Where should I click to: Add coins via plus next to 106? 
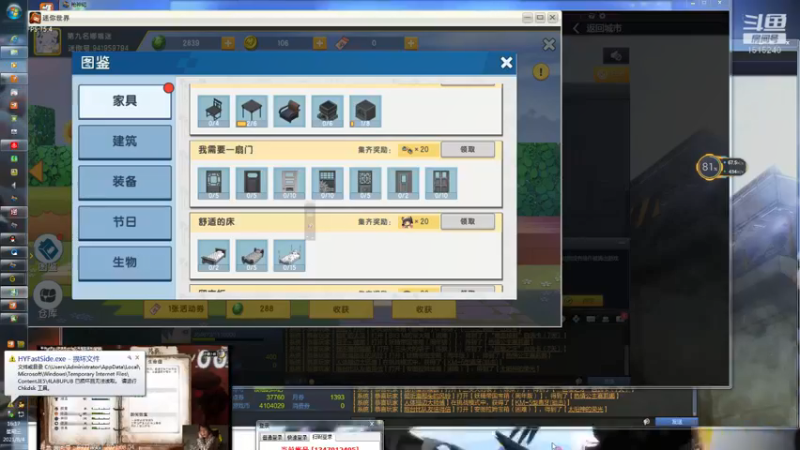(319, 43)
